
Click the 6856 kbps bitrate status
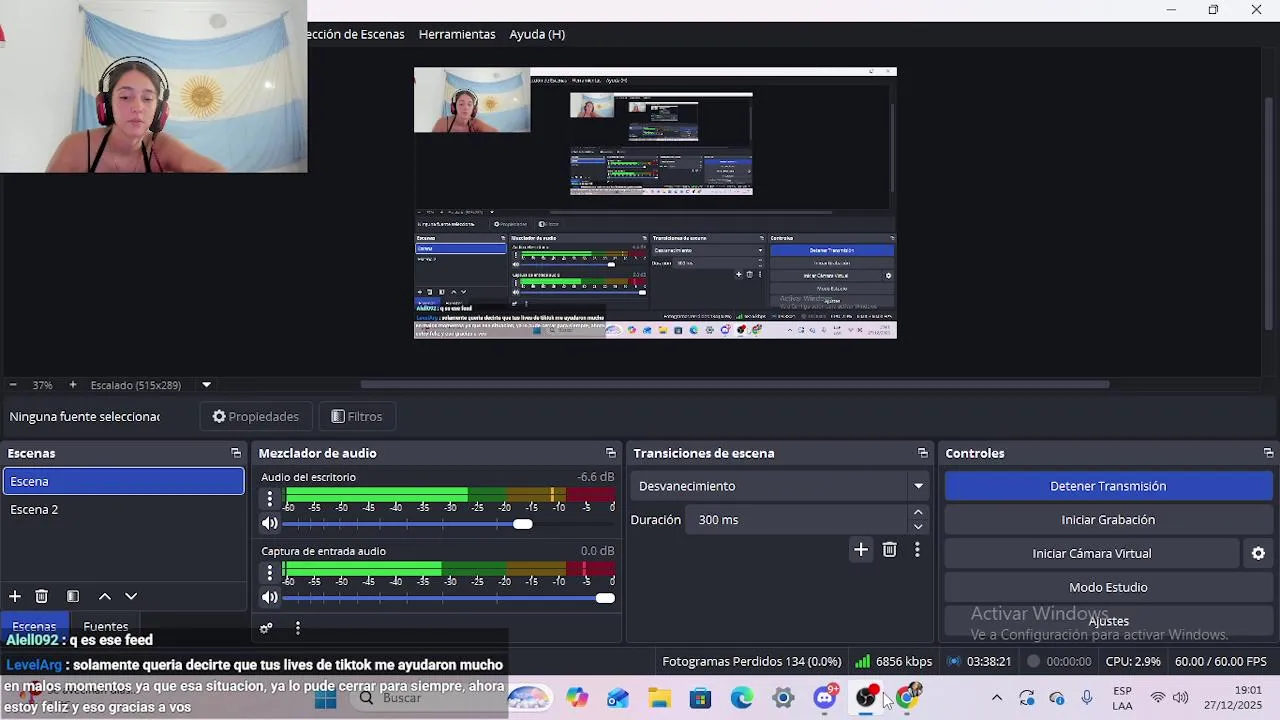coord(893,661)
